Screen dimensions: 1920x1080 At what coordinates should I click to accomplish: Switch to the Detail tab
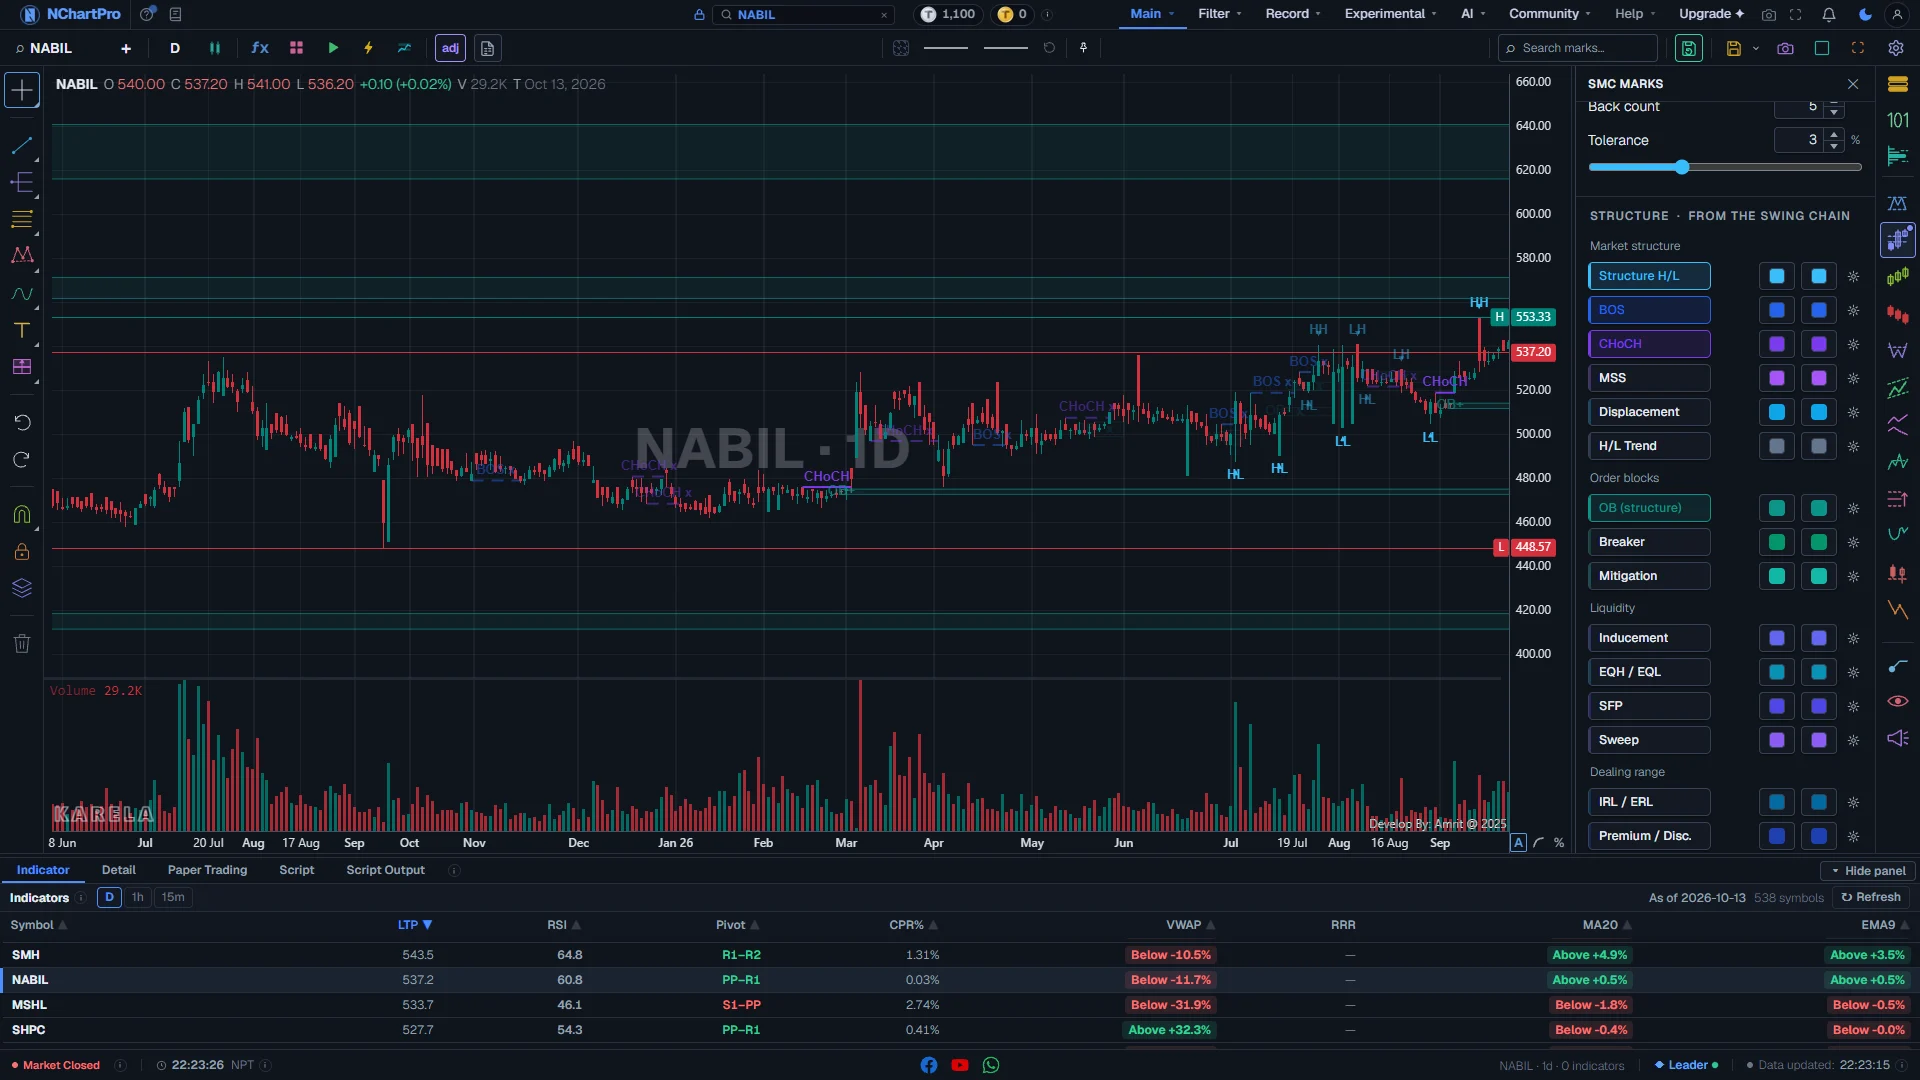[119, 870]
